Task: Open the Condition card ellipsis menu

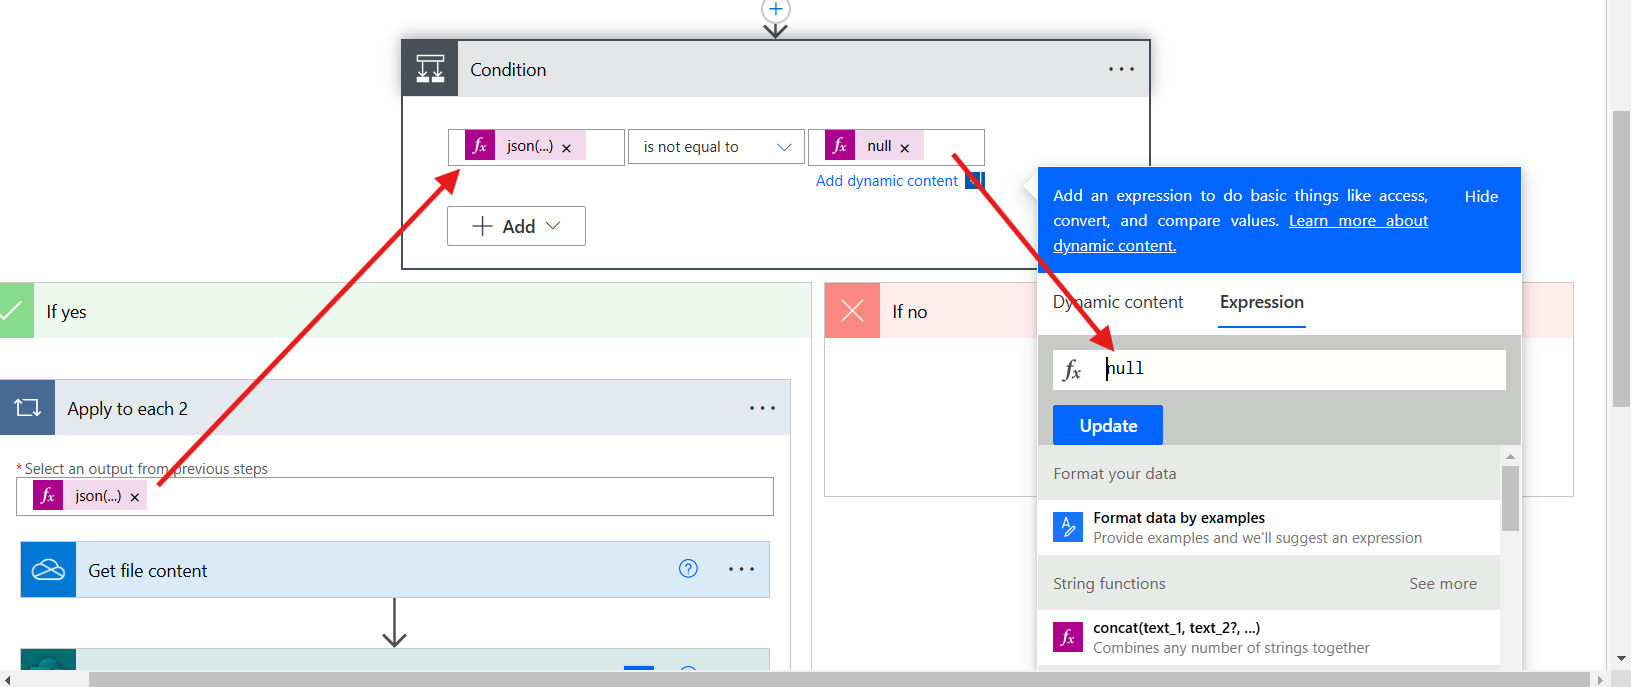Action: [x=1121, y=69]
